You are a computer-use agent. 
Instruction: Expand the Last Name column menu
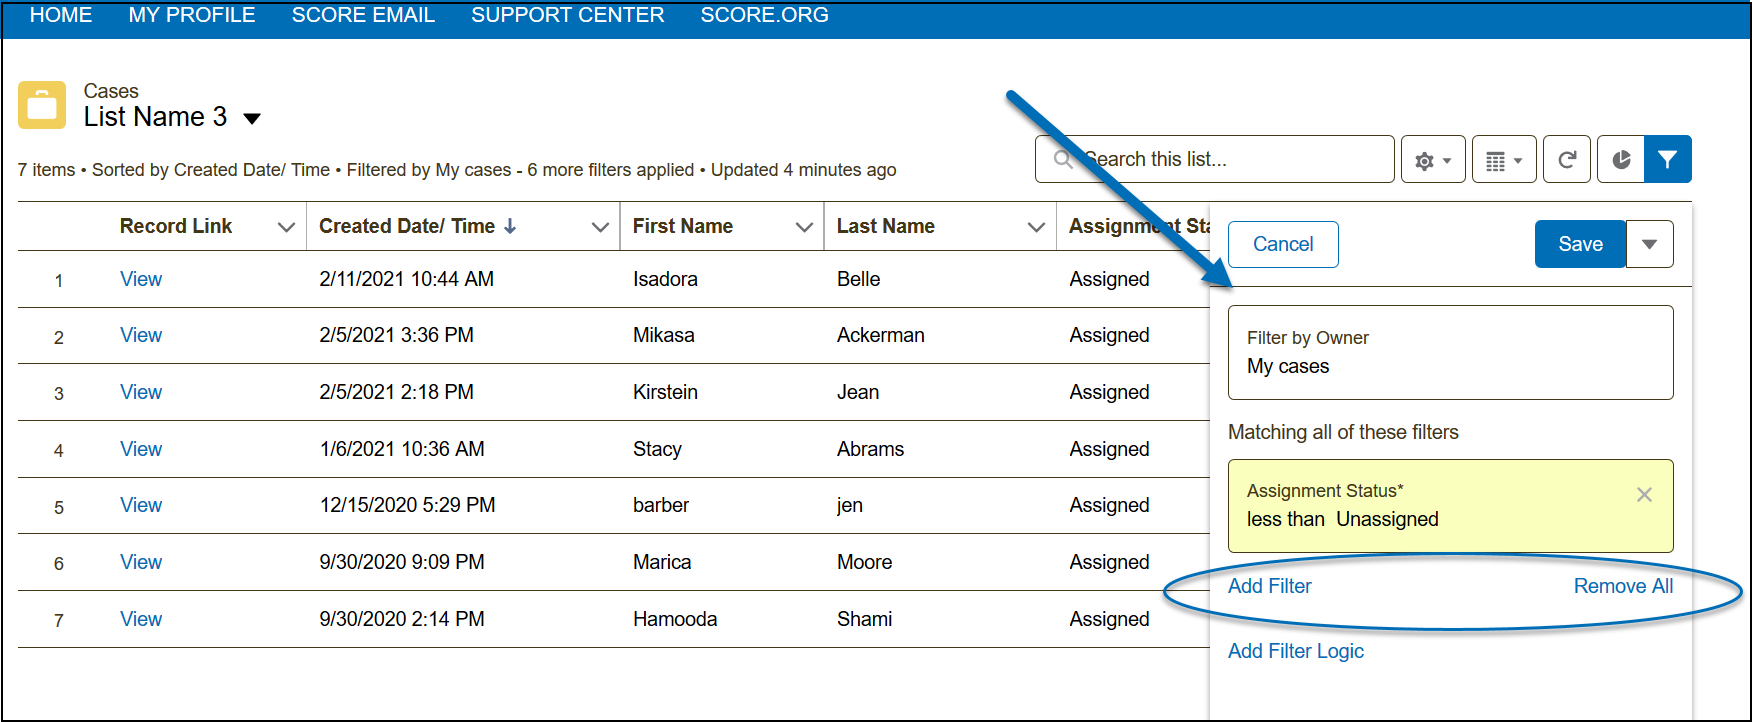click(x=1036, y=227)
